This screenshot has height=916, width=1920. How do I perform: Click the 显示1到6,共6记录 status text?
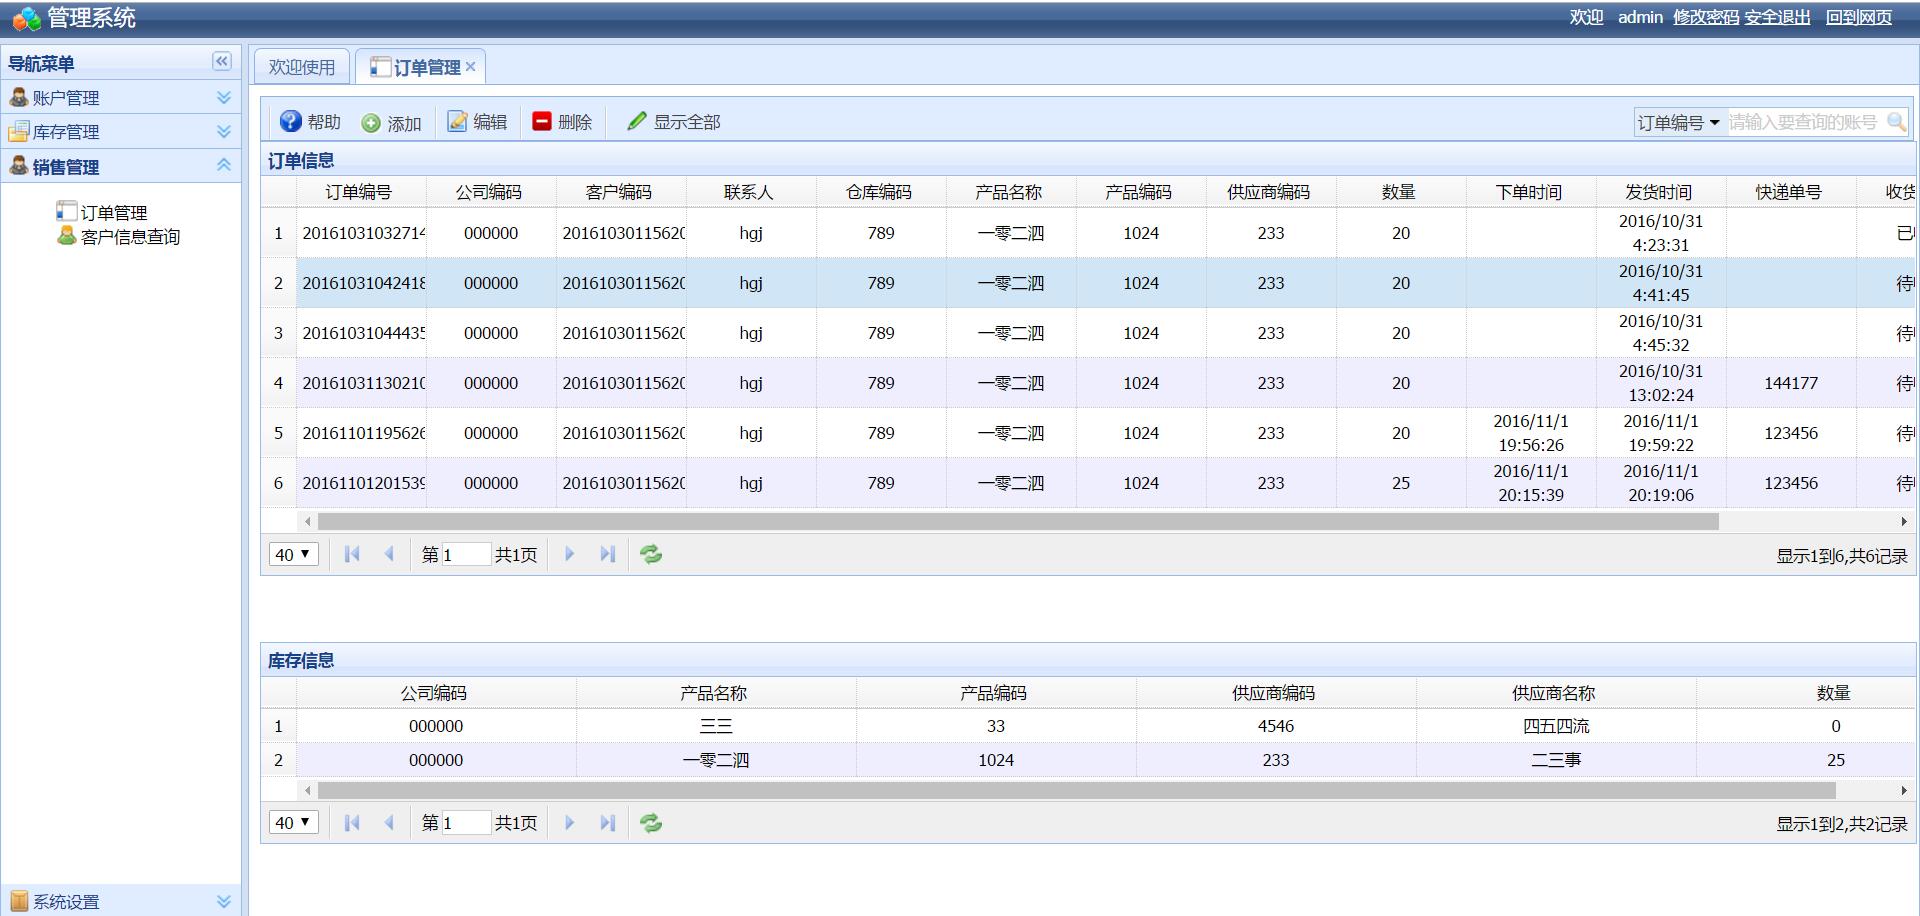coord(1842,556)
